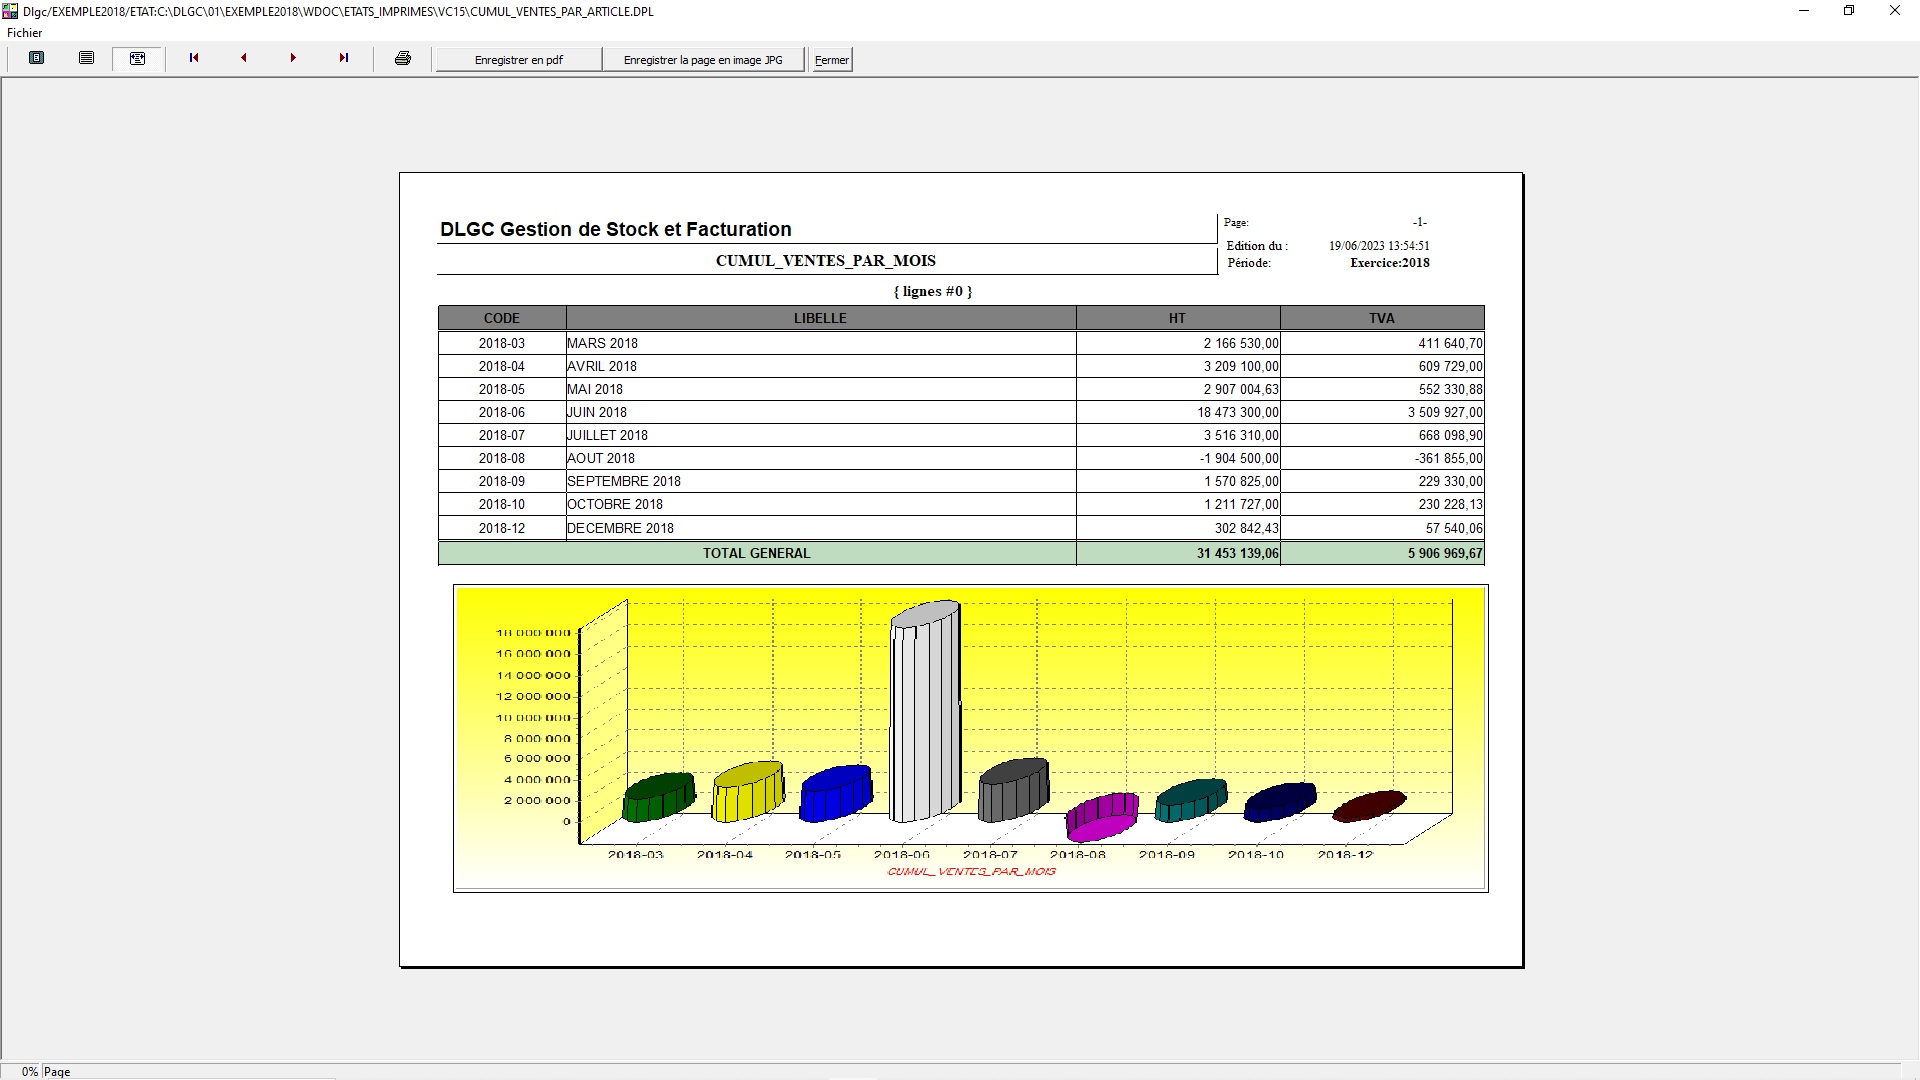Click the printer icon to print
This screenshot has height=1080, width=1920.
click(403, 58)
